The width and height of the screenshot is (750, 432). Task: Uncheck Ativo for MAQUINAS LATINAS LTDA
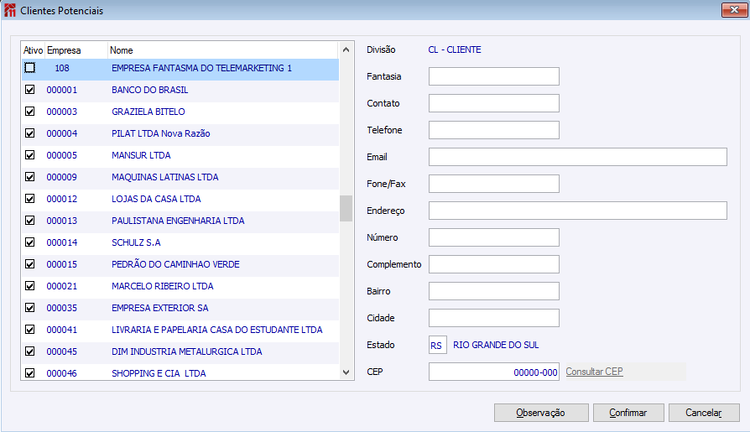tap(30, 177)
